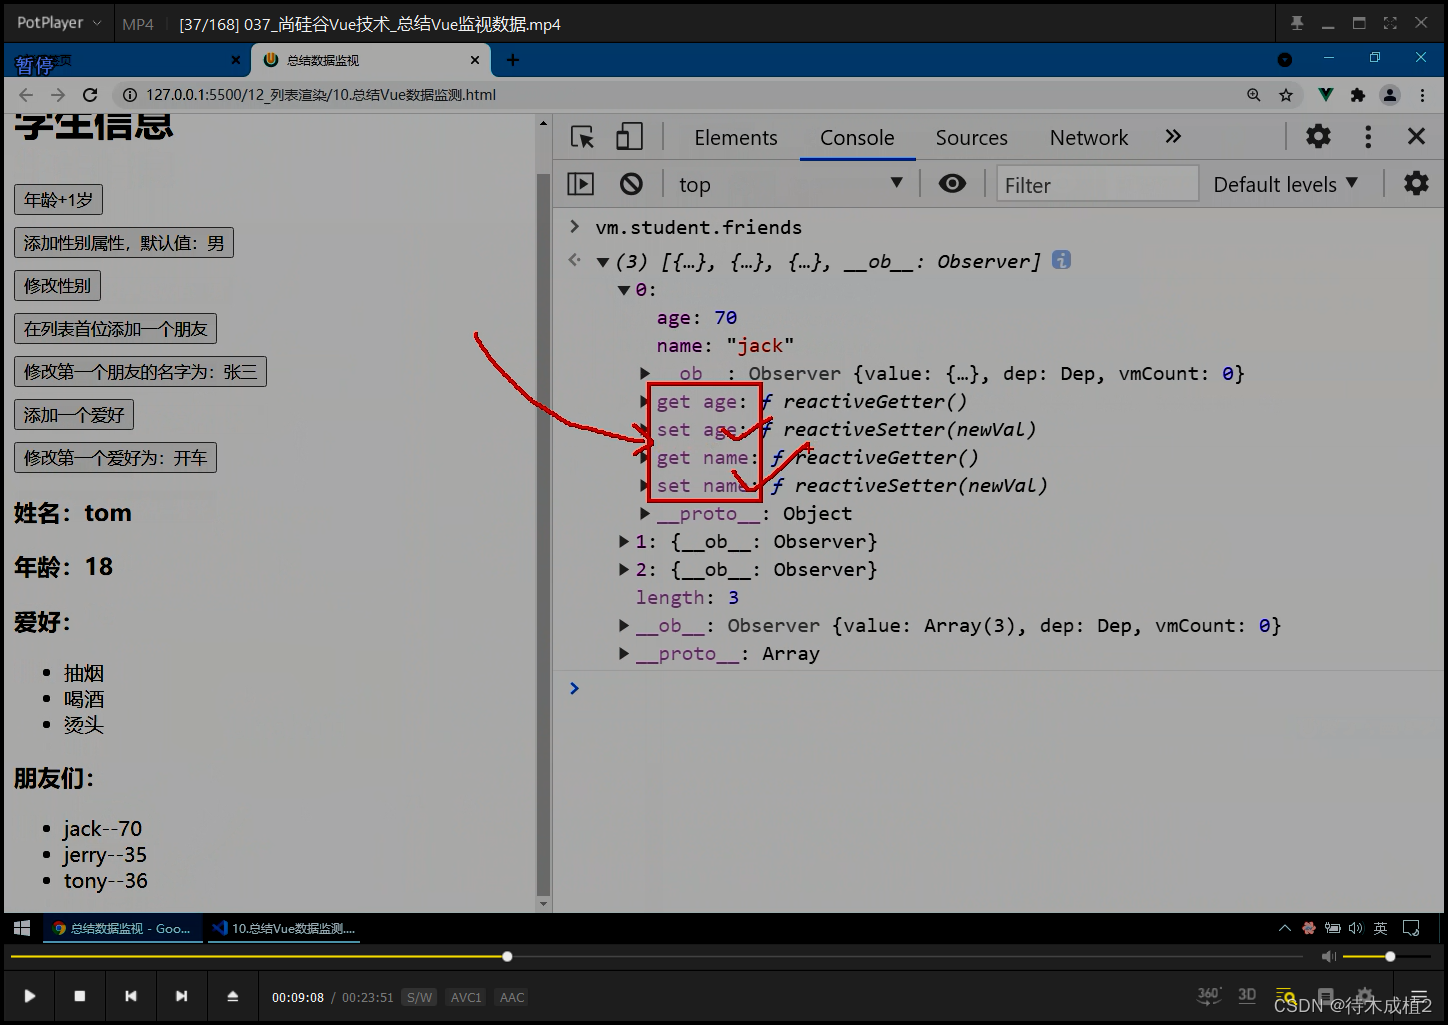The width and height of the screenshot is (1448, 1025).
Task: Click the browser forward arrow
Action: coord(58,95)
